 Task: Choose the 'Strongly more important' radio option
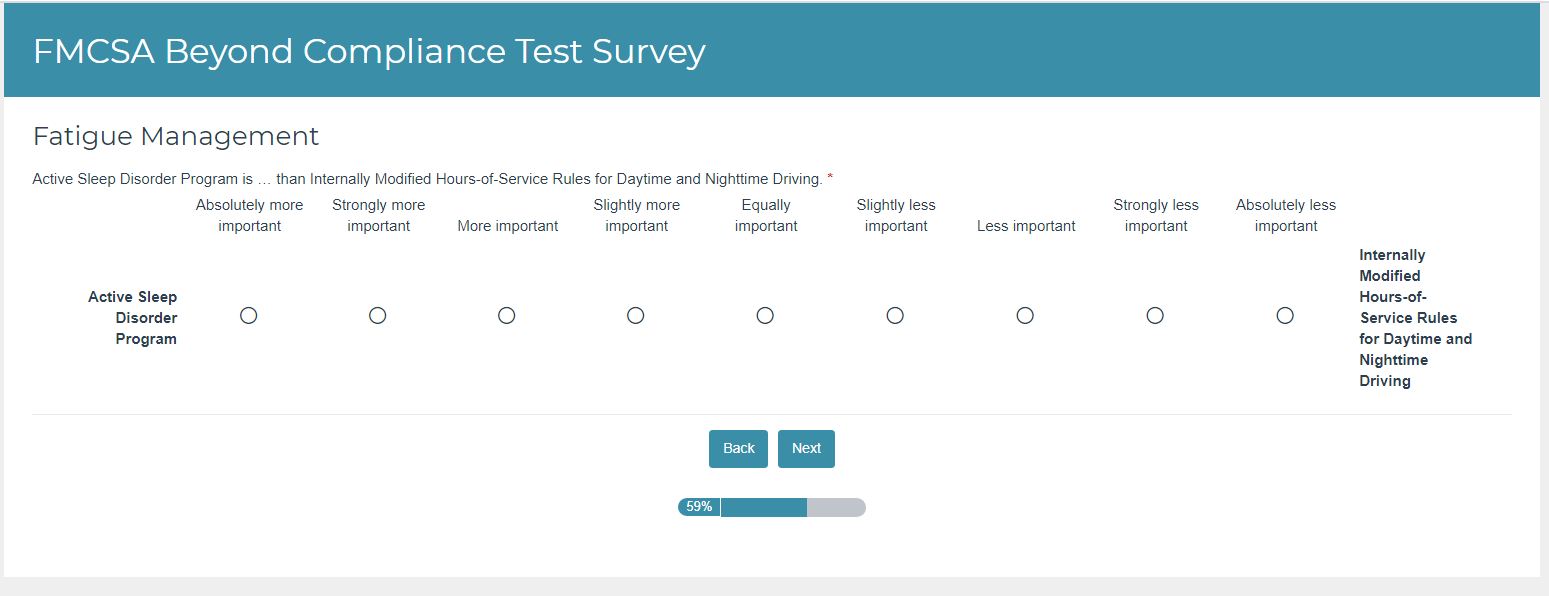(x=378, y=315)
